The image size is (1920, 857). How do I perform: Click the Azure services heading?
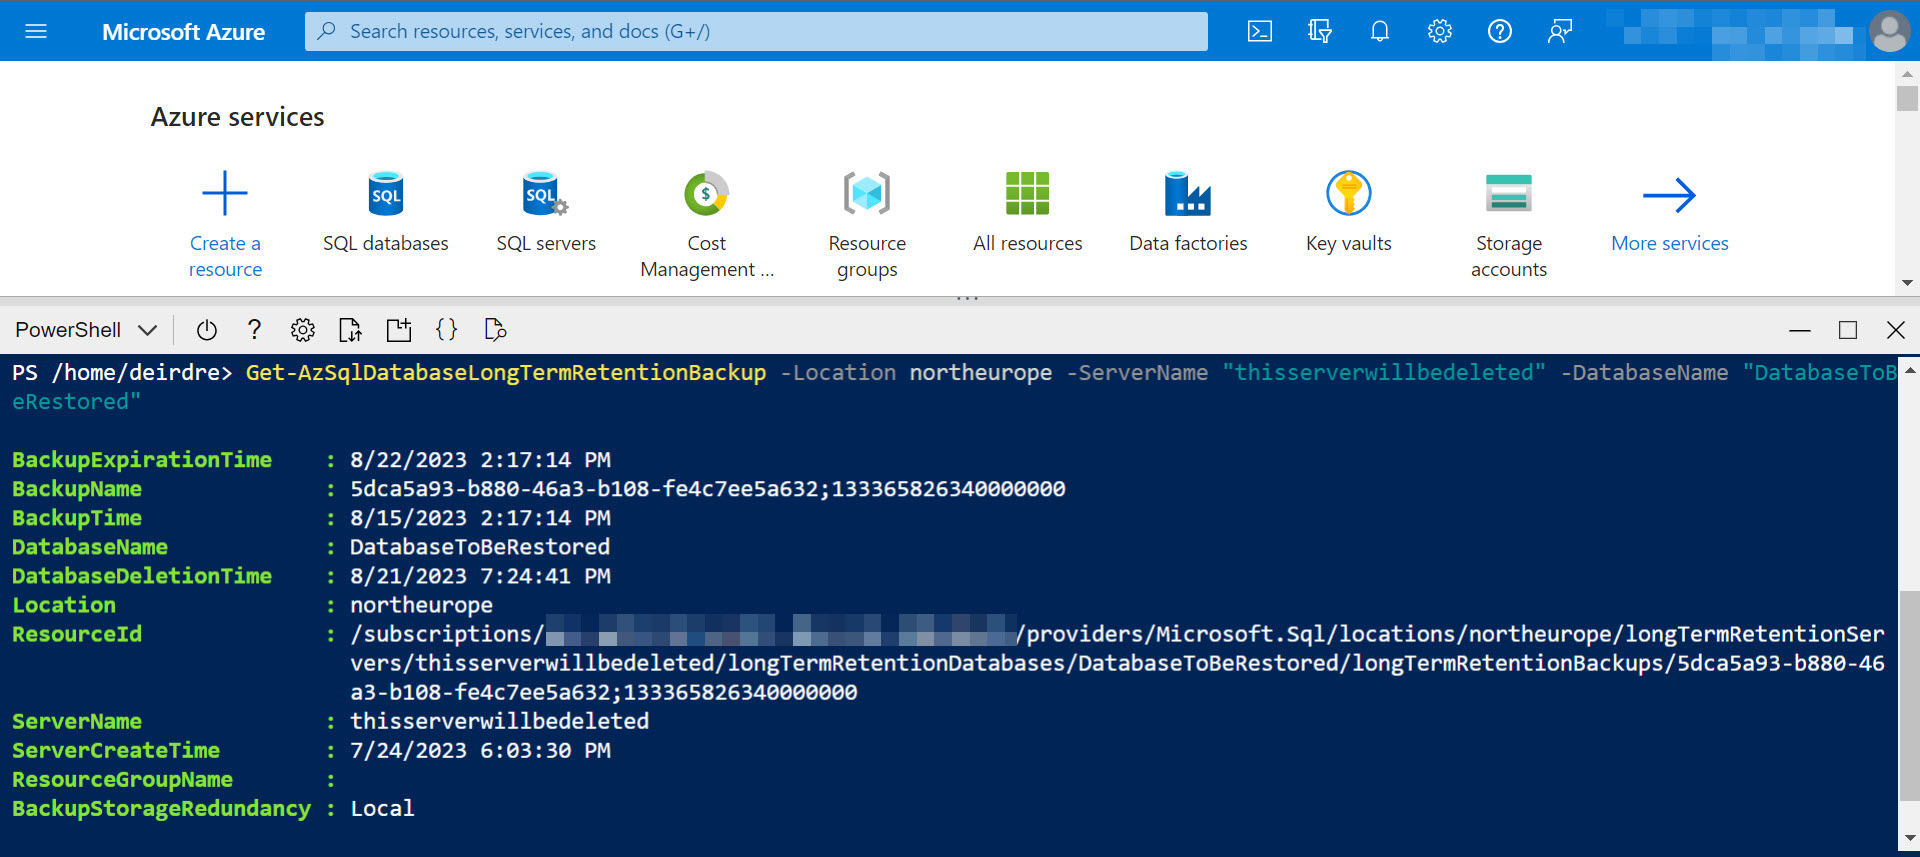(x=238, y=117)
